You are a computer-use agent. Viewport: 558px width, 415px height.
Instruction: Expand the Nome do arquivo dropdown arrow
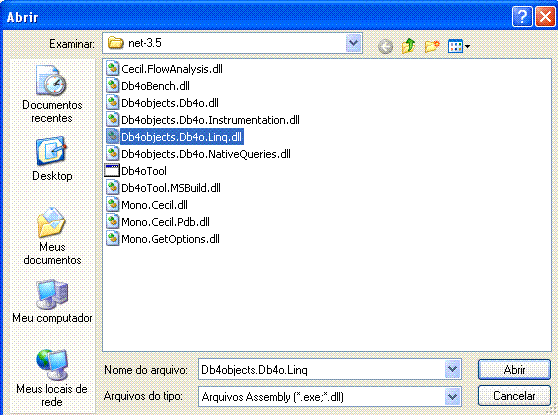pyautogui.click(x=453, y=369)
